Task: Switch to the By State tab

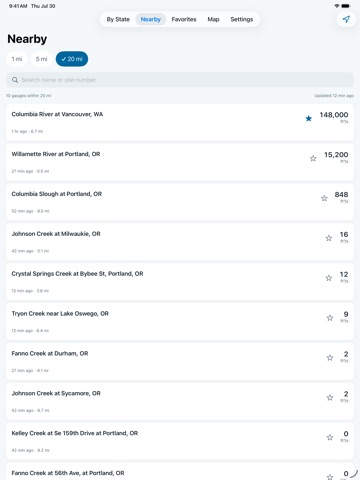Action: 118,19
